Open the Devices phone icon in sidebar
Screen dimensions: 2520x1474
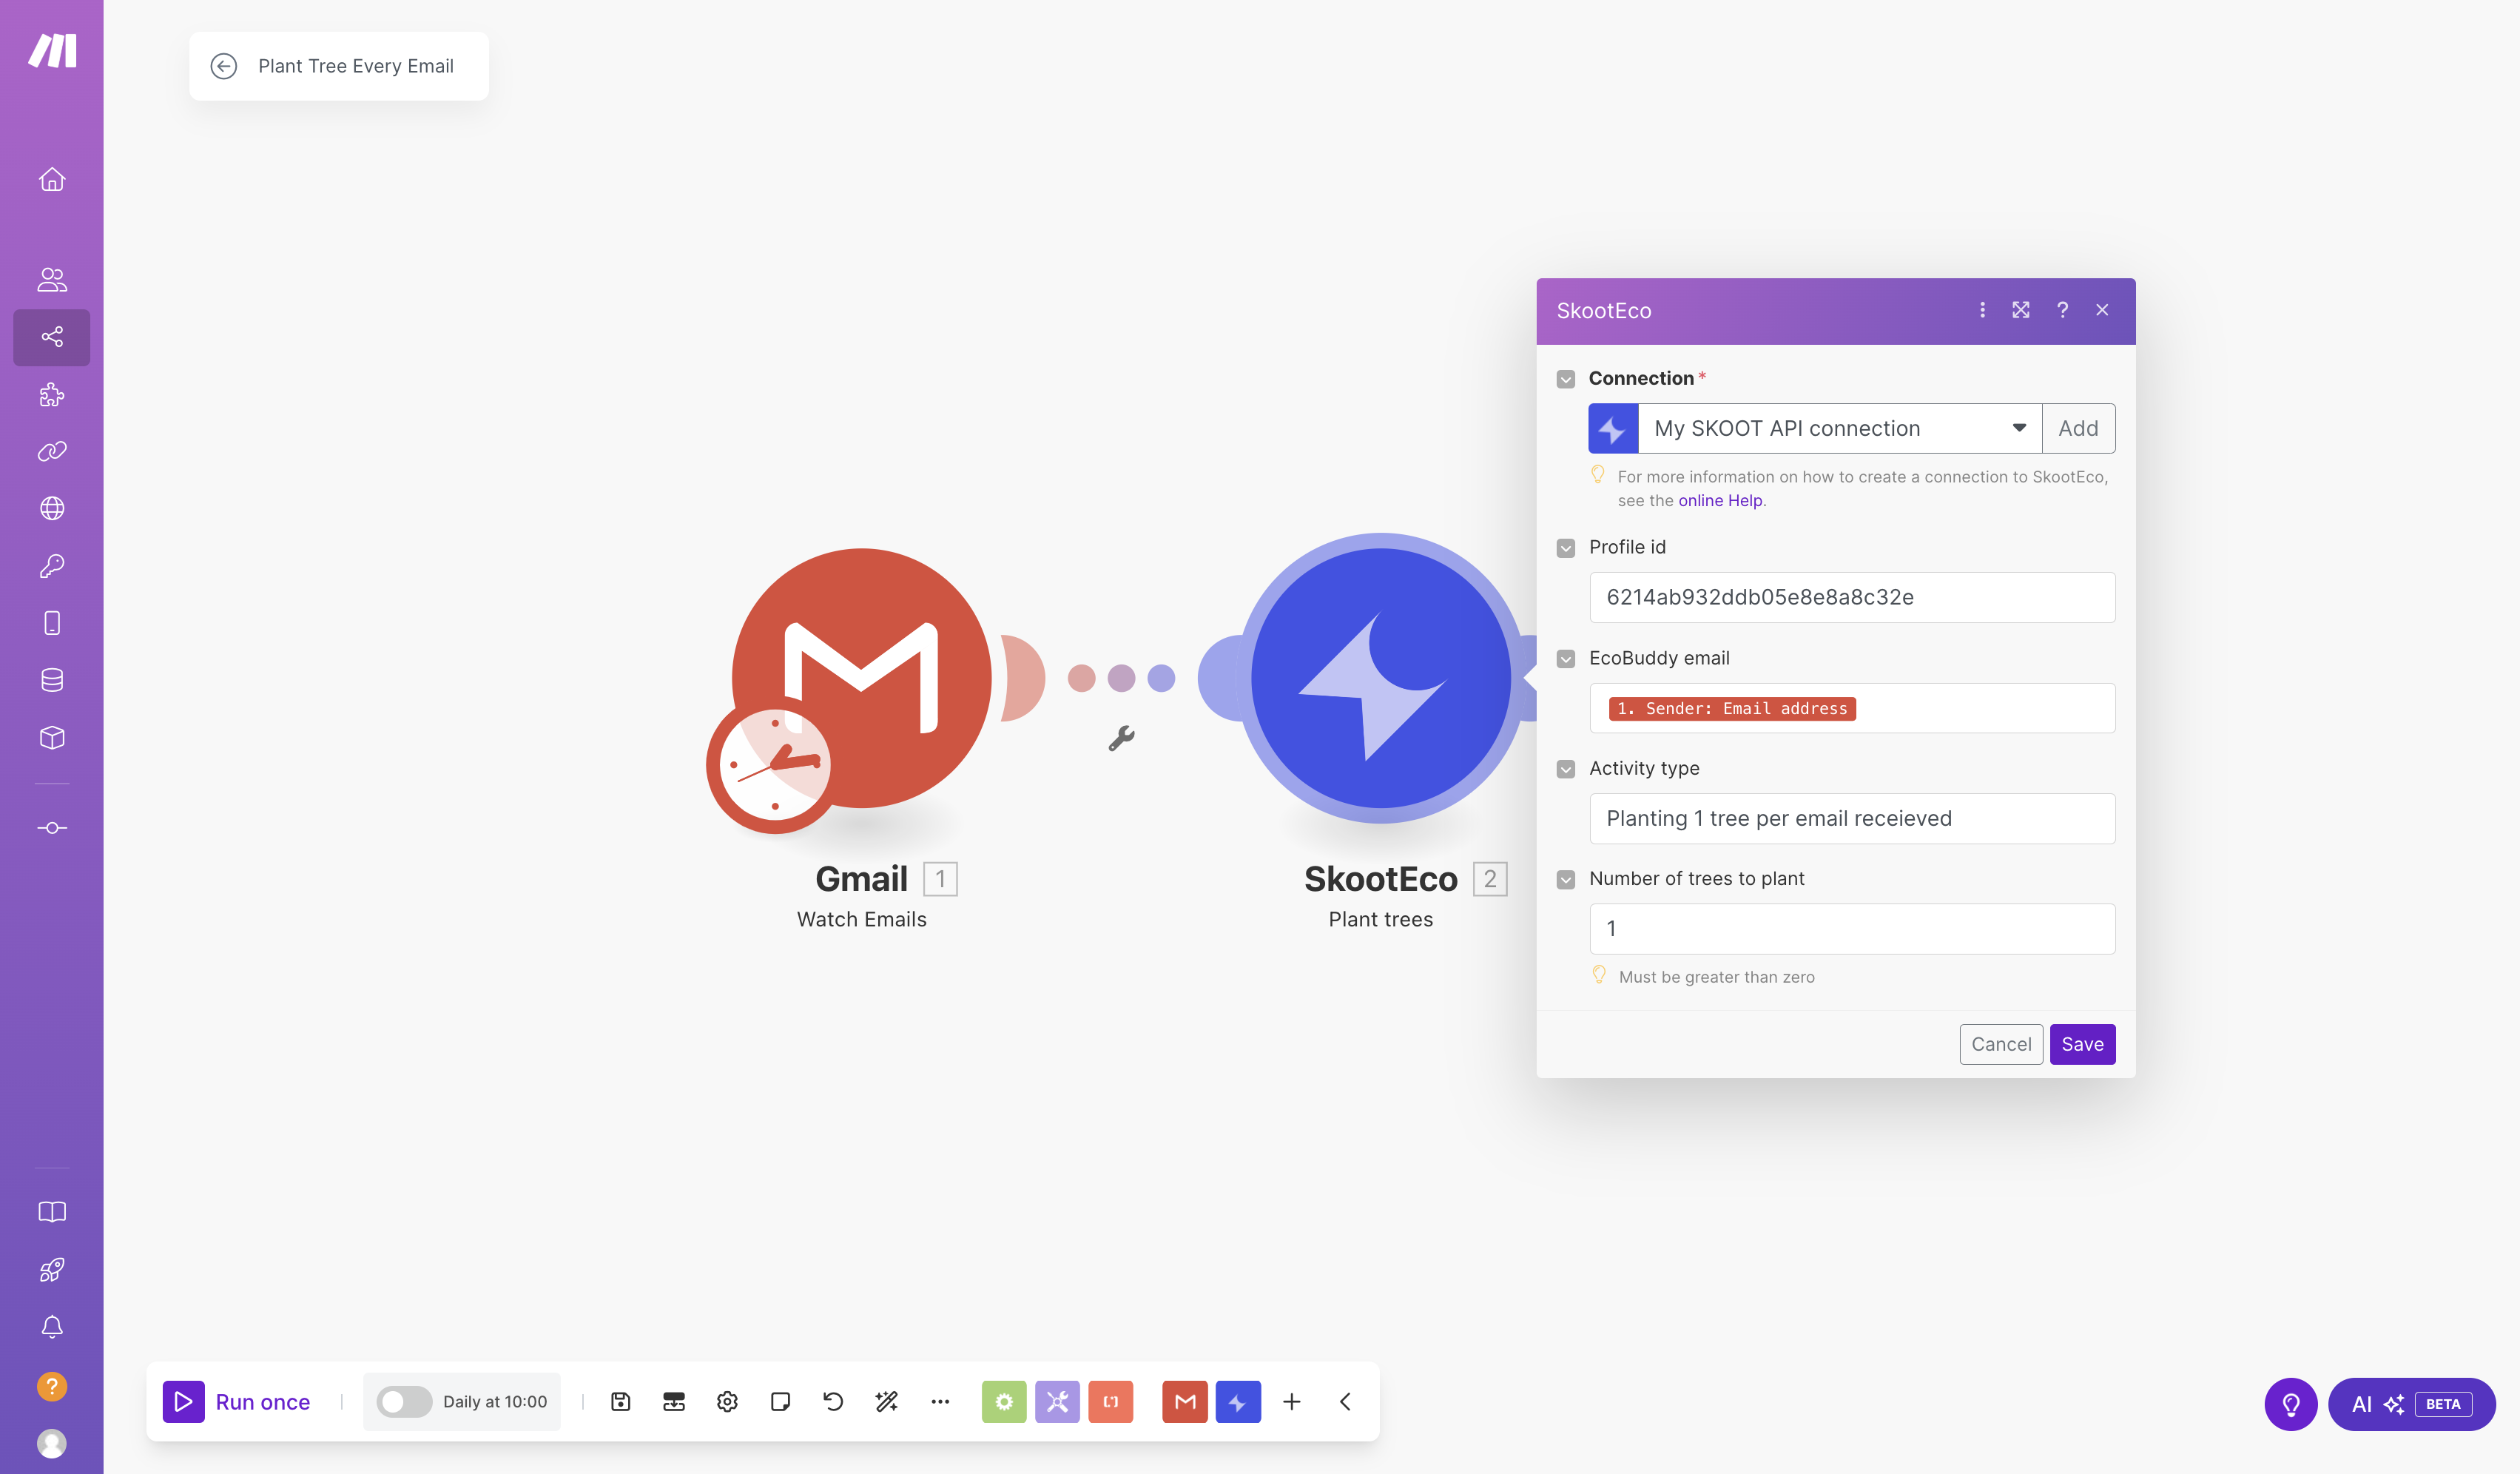pos(52,623)
